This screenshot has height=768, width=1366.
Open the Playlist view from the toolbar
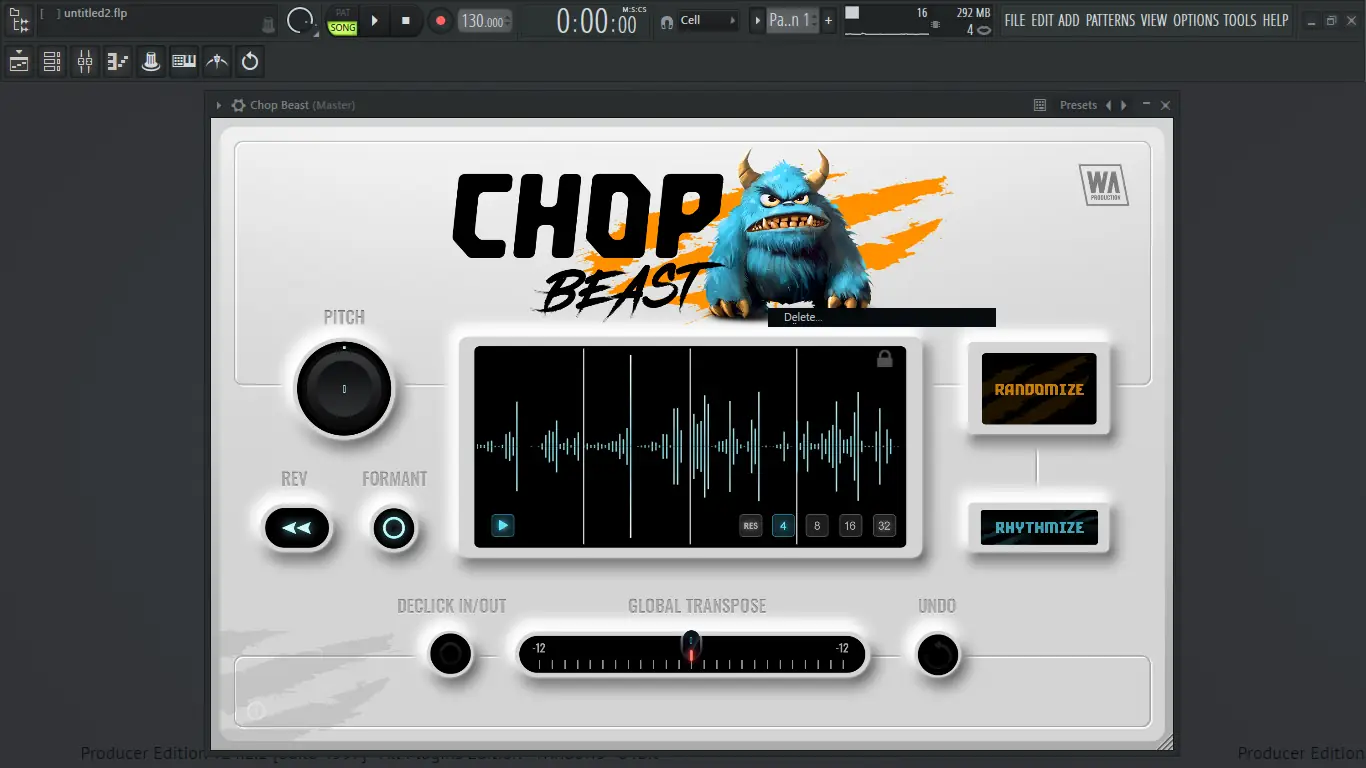pyautogui.click(x=19, y=62)
